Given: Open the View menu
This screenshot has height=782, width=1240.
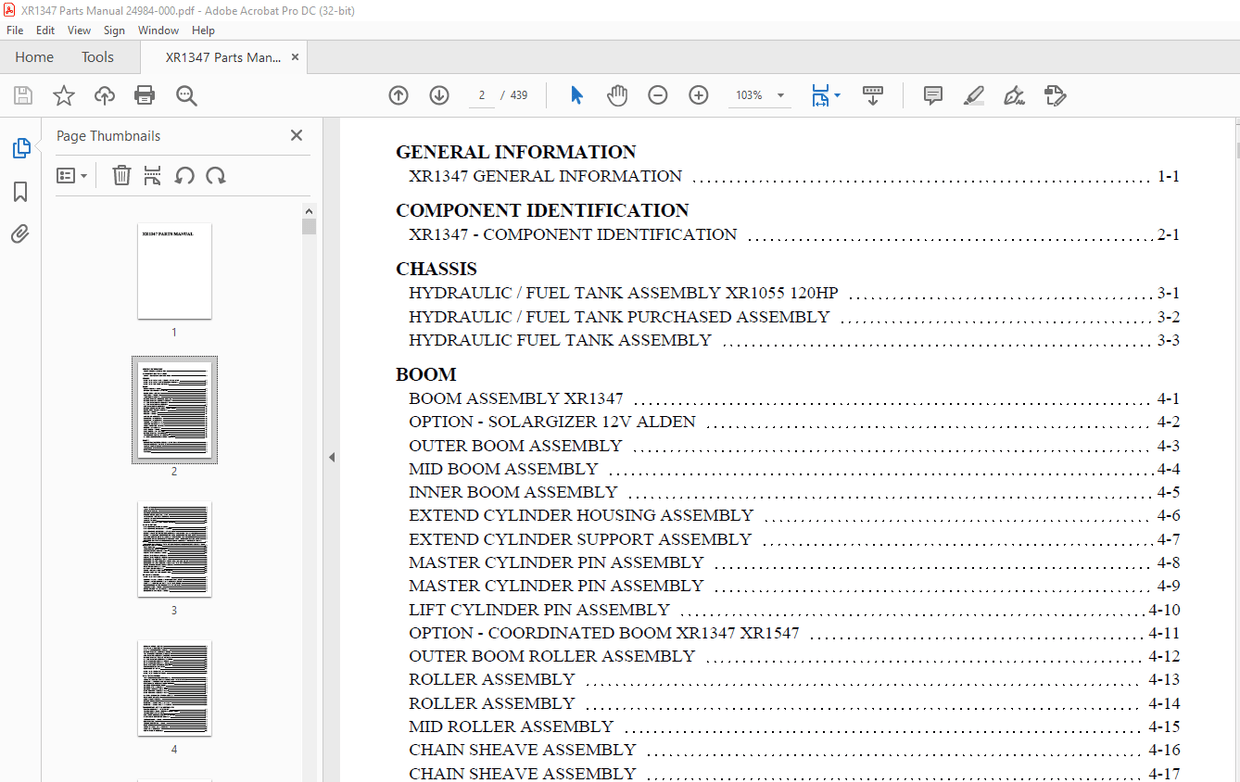Looking at the screenshot, I should [79, 30].
